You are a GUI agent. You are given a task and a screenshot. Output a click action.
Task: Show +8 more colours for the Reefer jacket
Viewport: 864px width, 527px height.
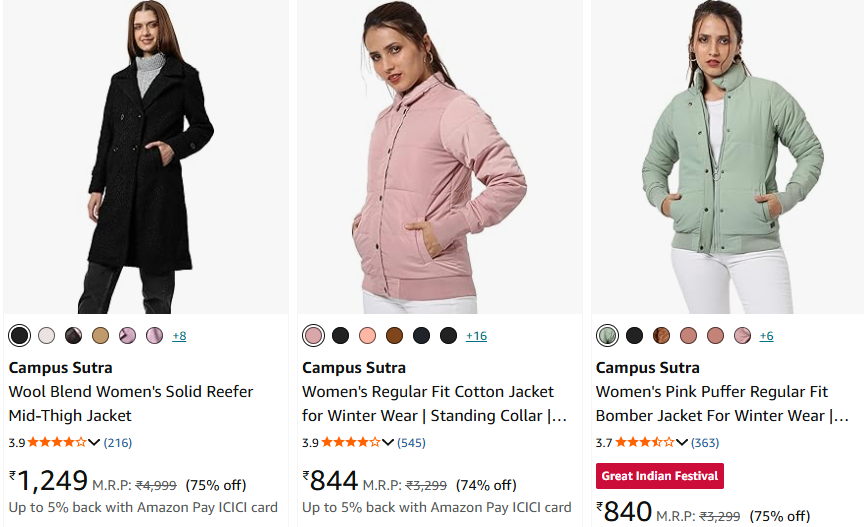coord(179,336)
